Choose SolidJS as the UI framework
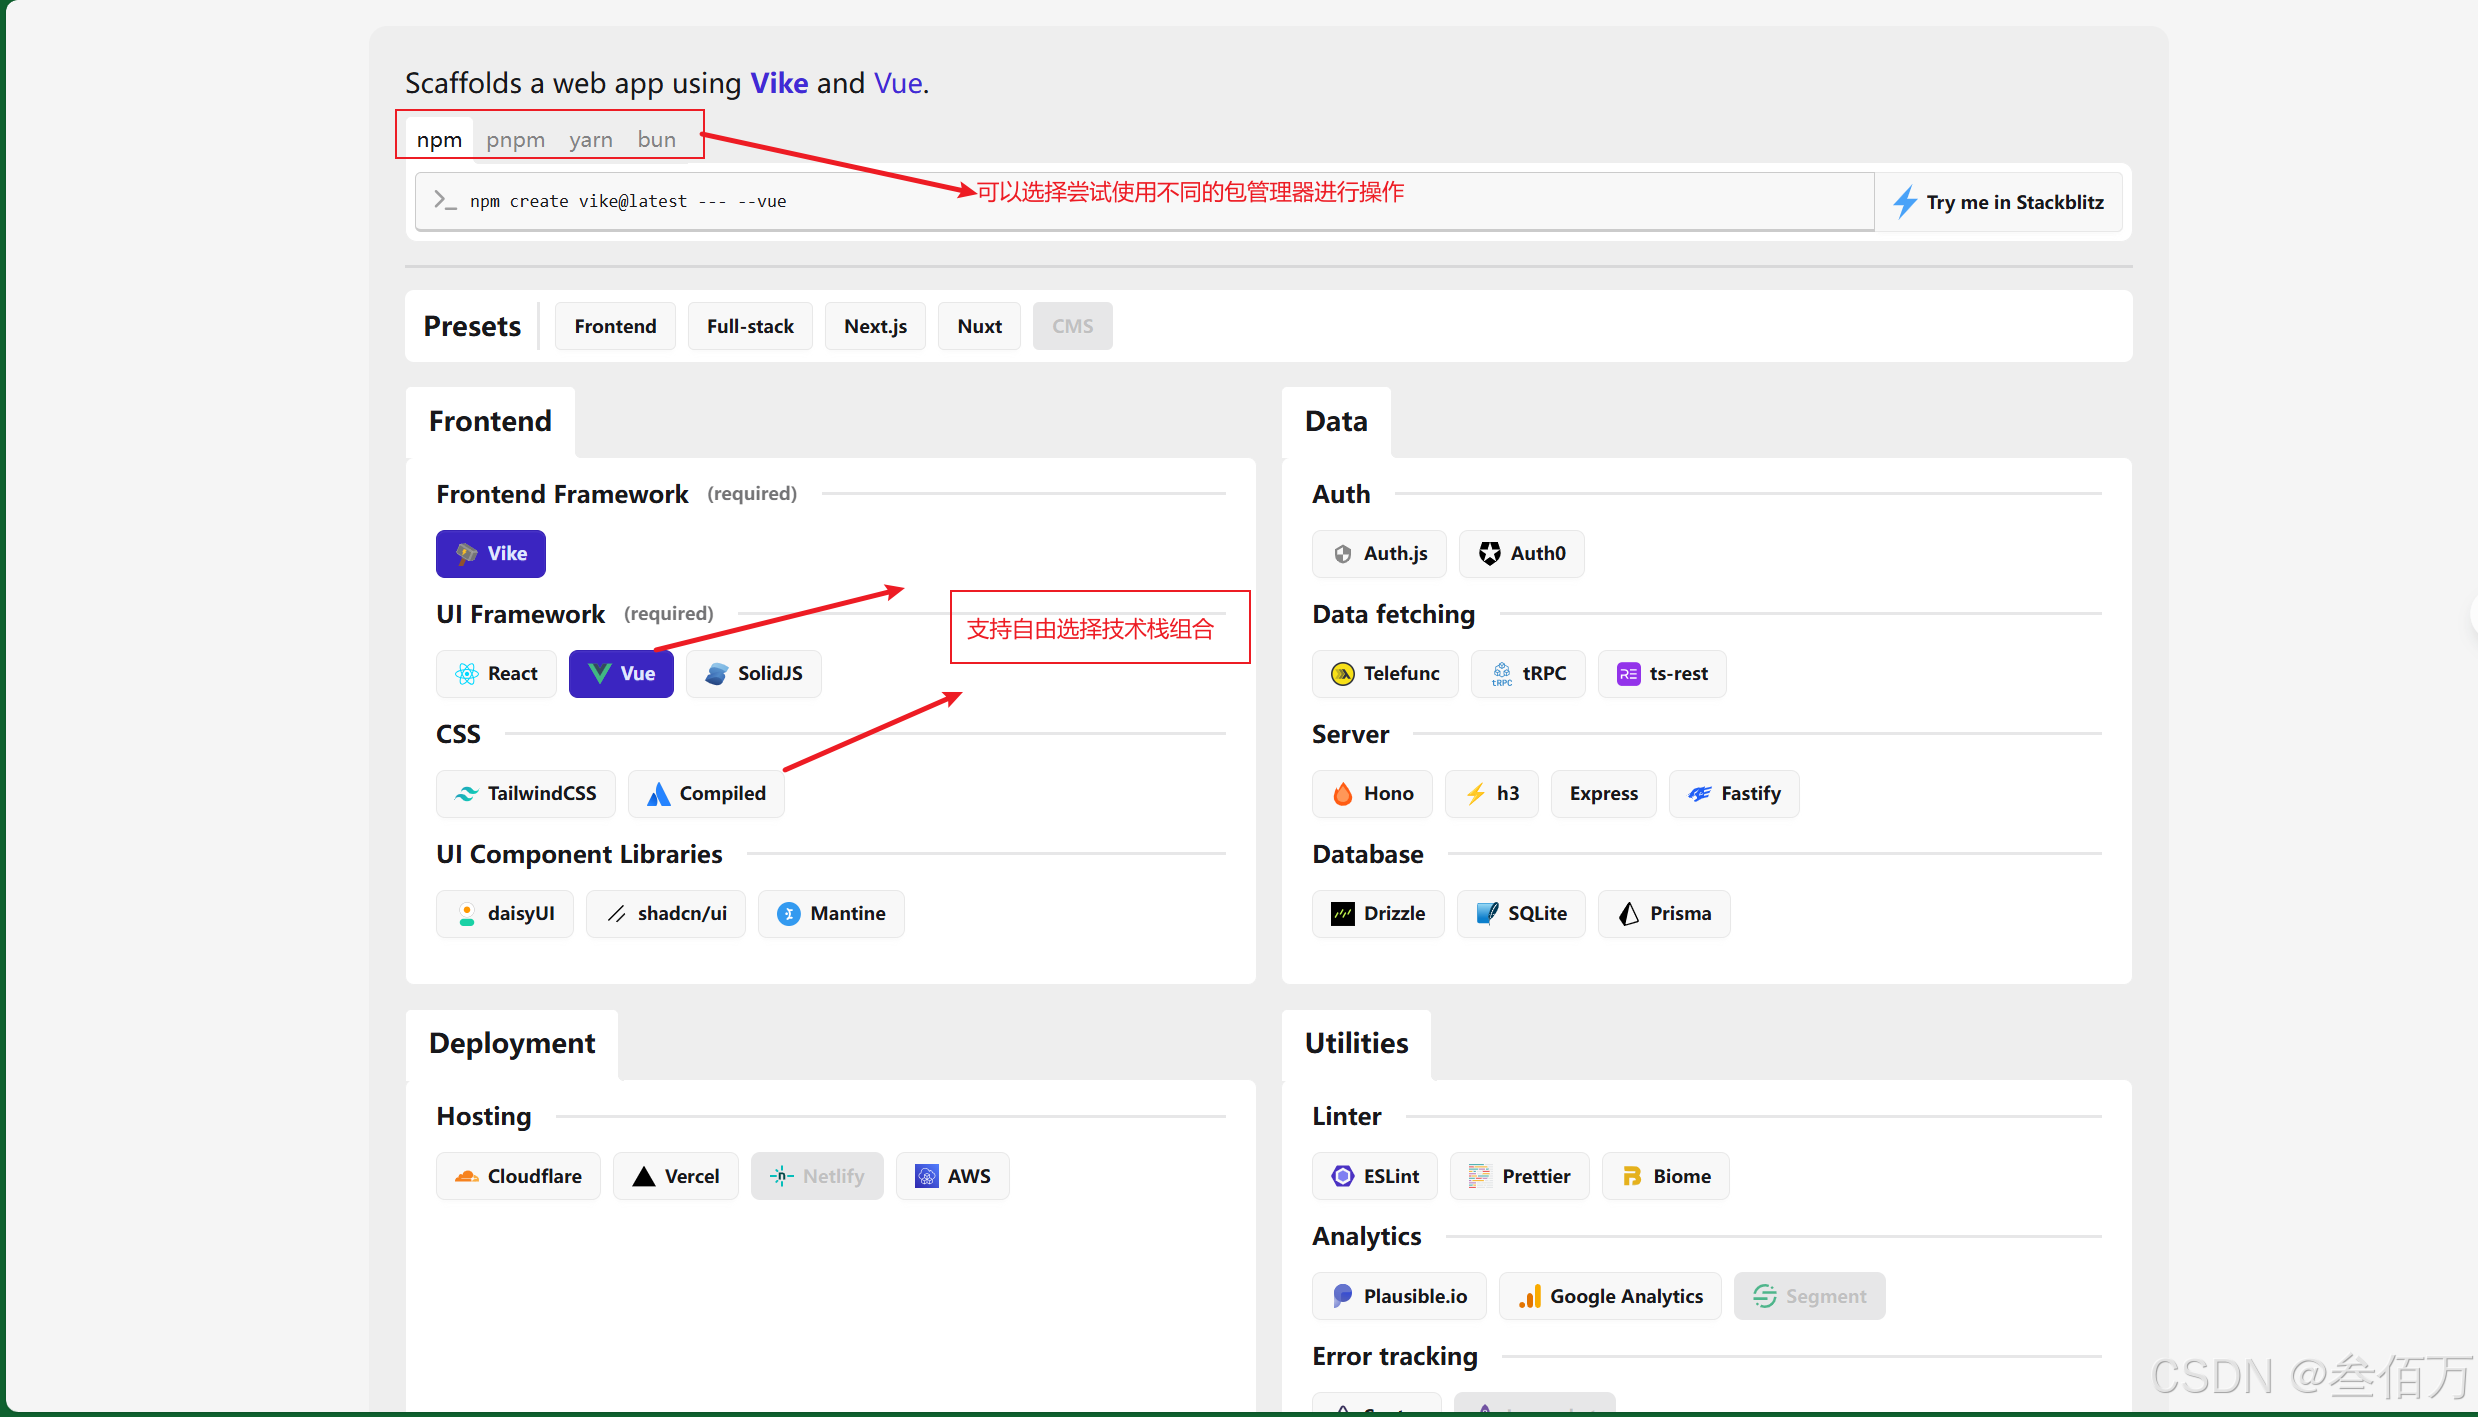Screen dimensions: 2478x1417 753,673
